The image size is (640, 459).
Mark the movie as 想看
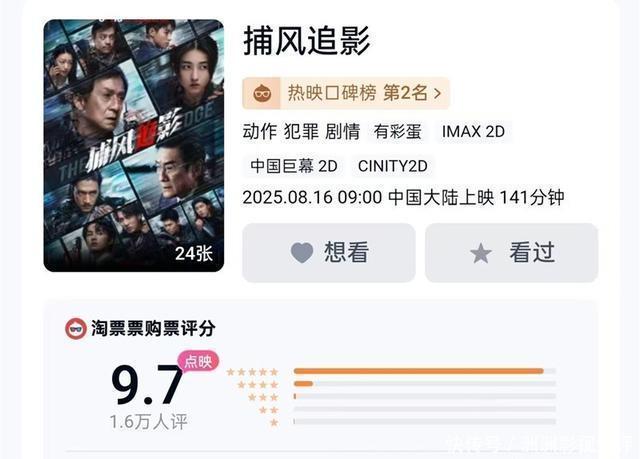click(x=328, y=253)
